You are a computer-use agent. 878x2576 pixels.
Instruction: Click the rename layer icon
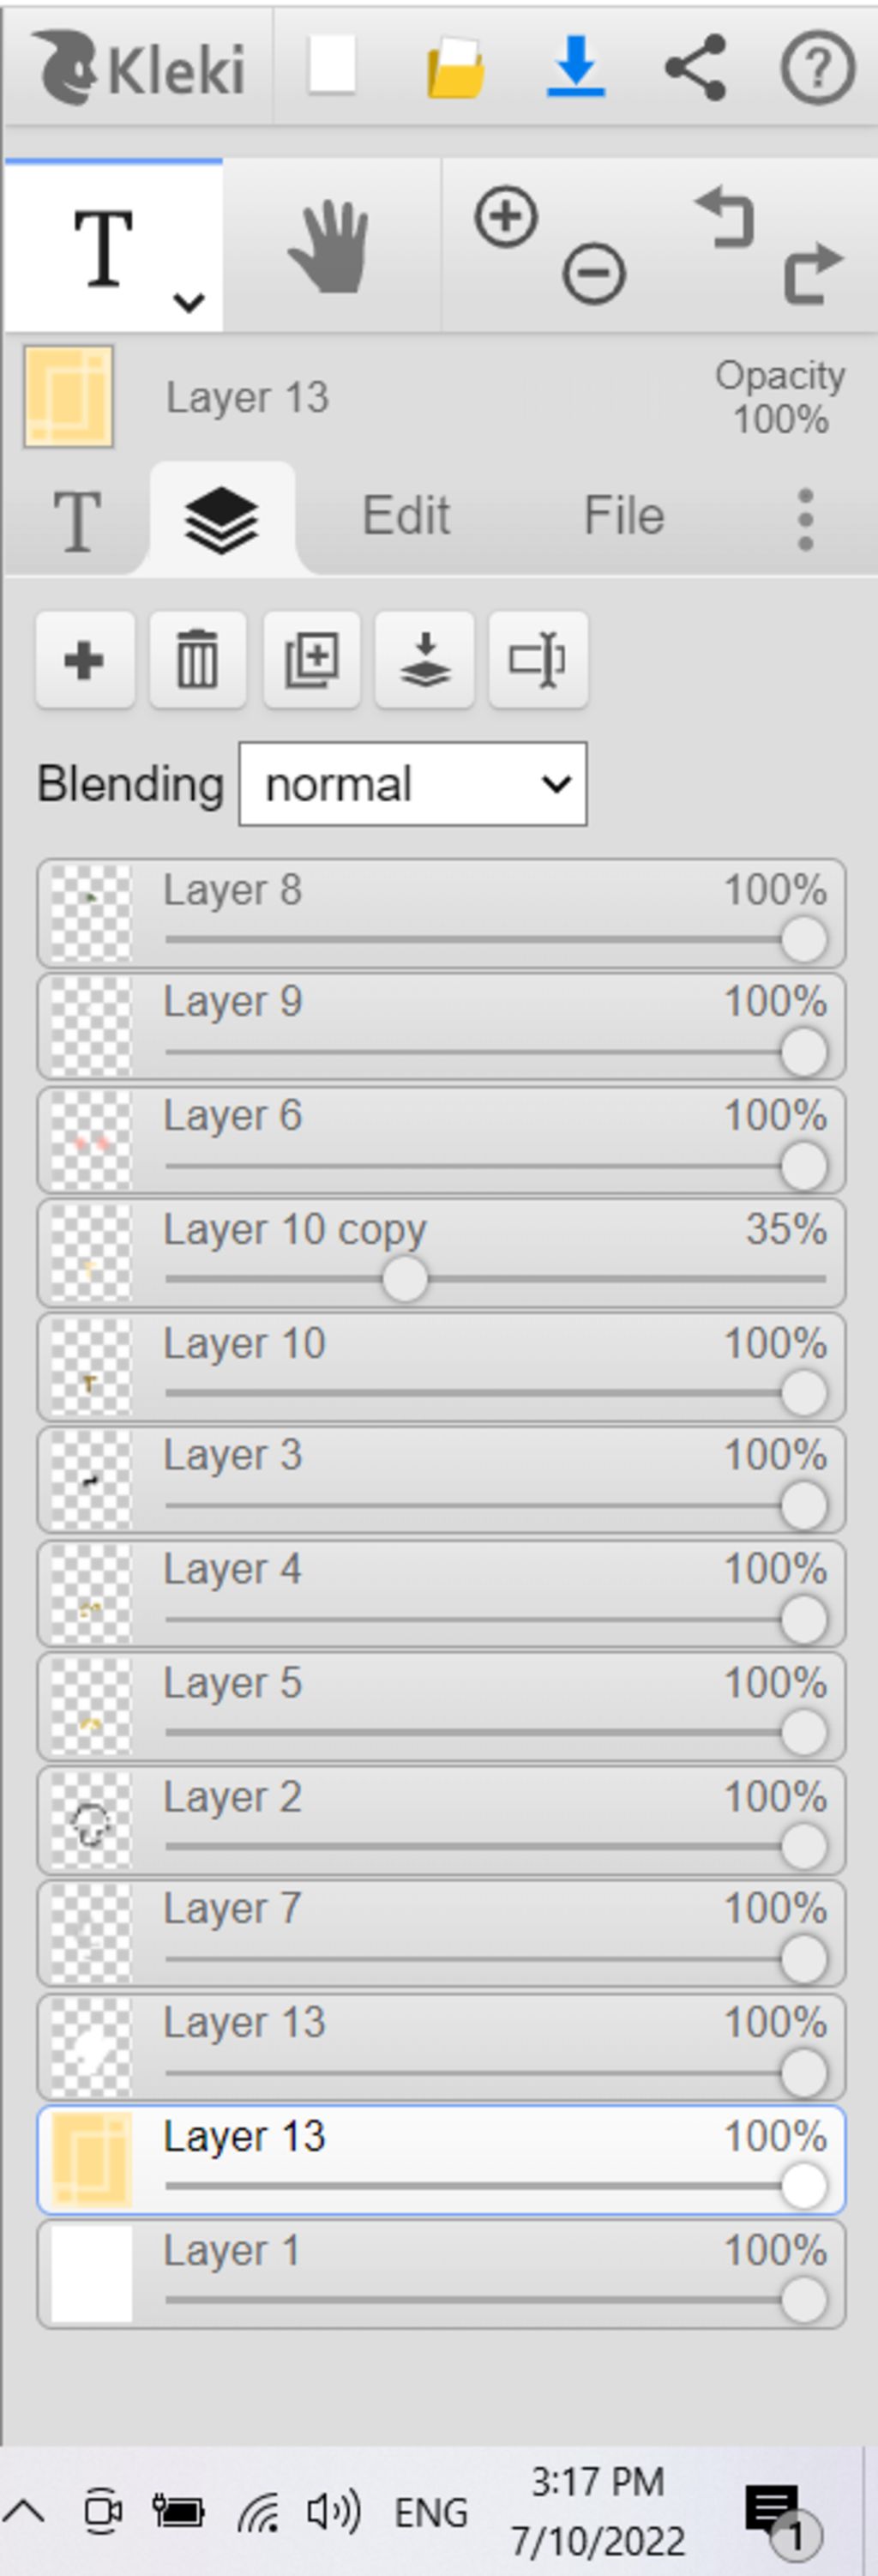tap(538, 660)
